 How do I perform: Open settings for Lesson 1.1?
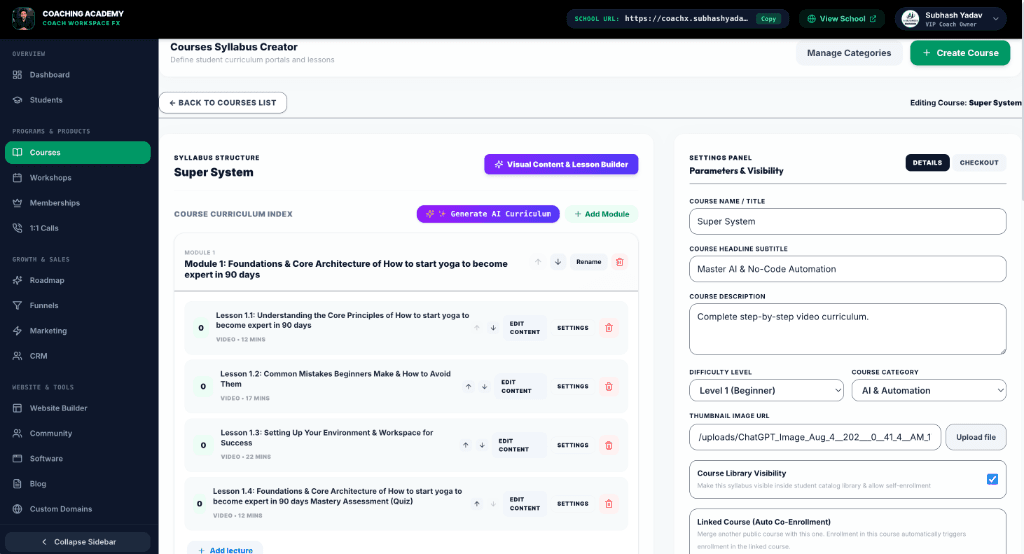(573, 328)
